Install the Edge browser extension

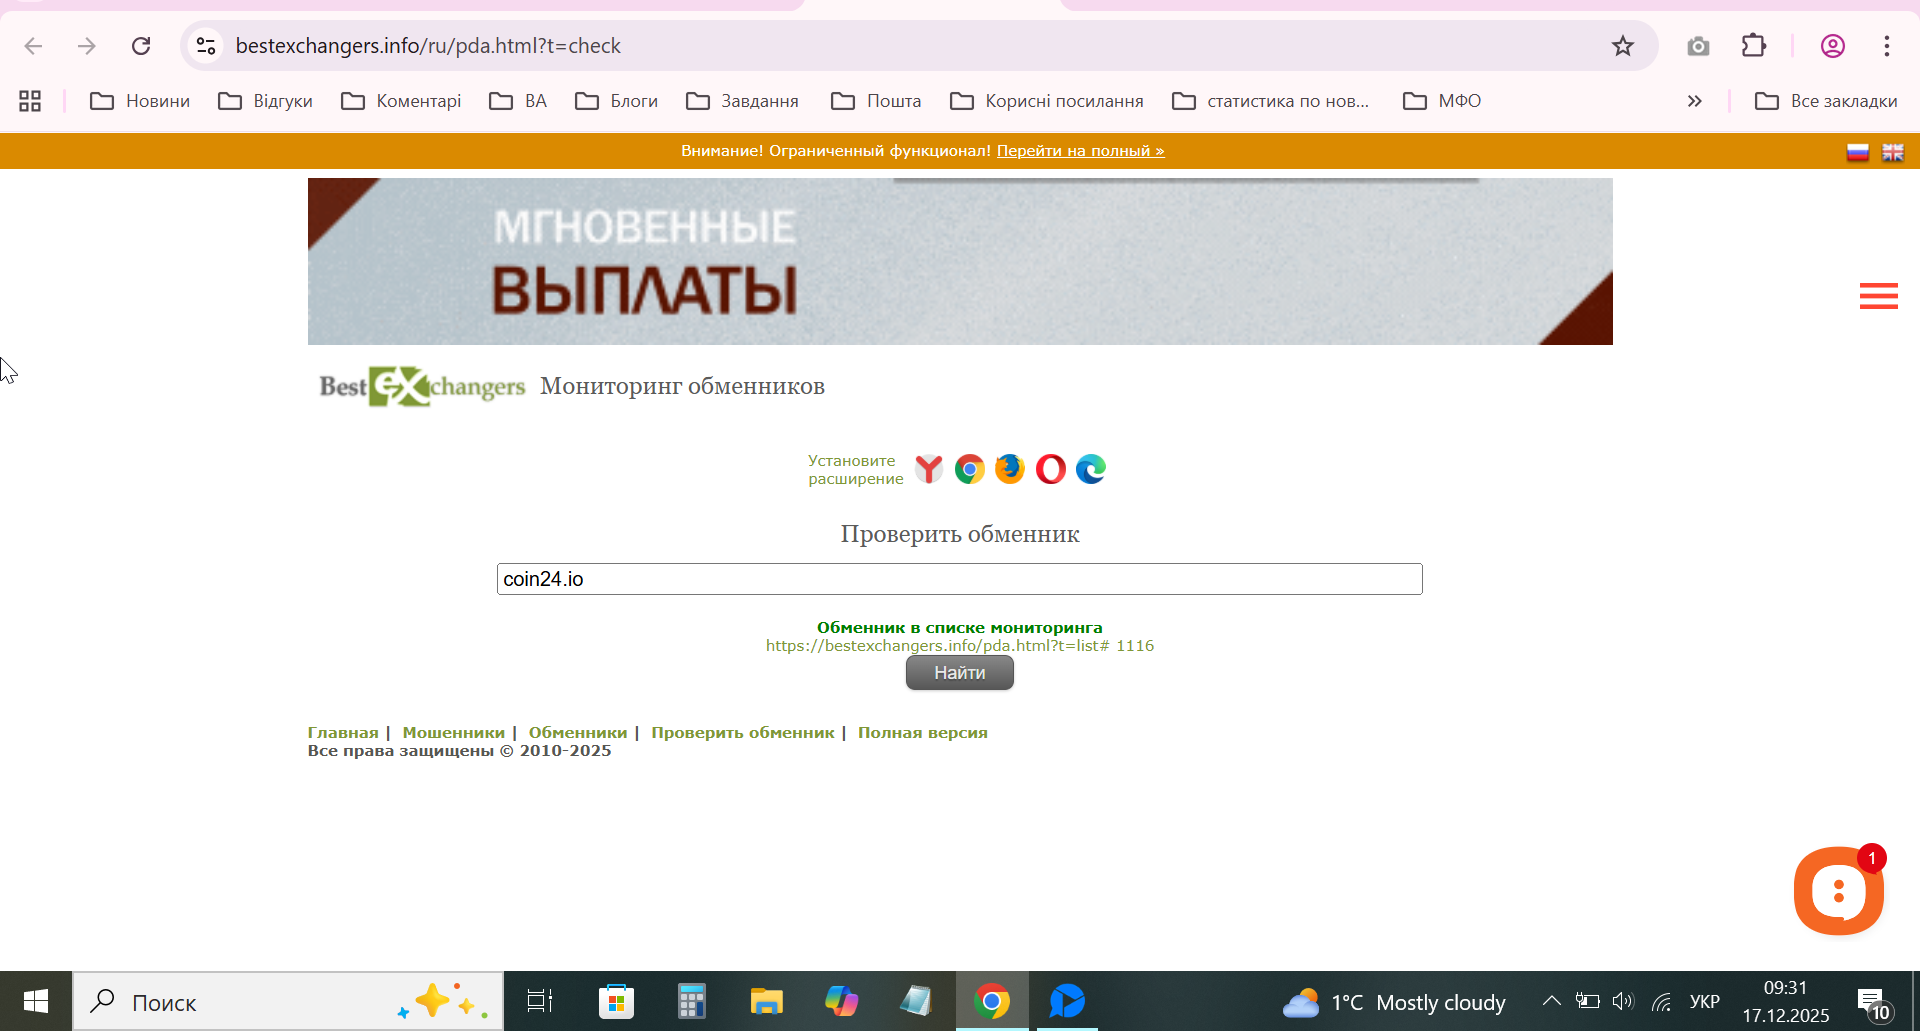(1091, 469)
